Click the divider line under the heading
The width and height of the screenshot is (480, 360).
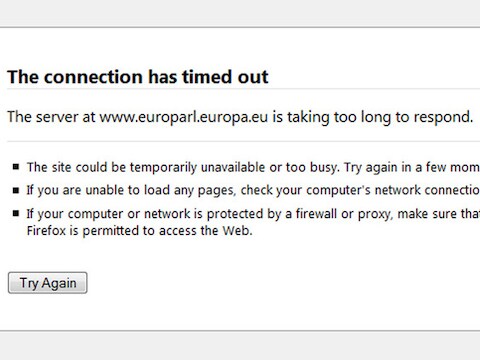[243, 89]
